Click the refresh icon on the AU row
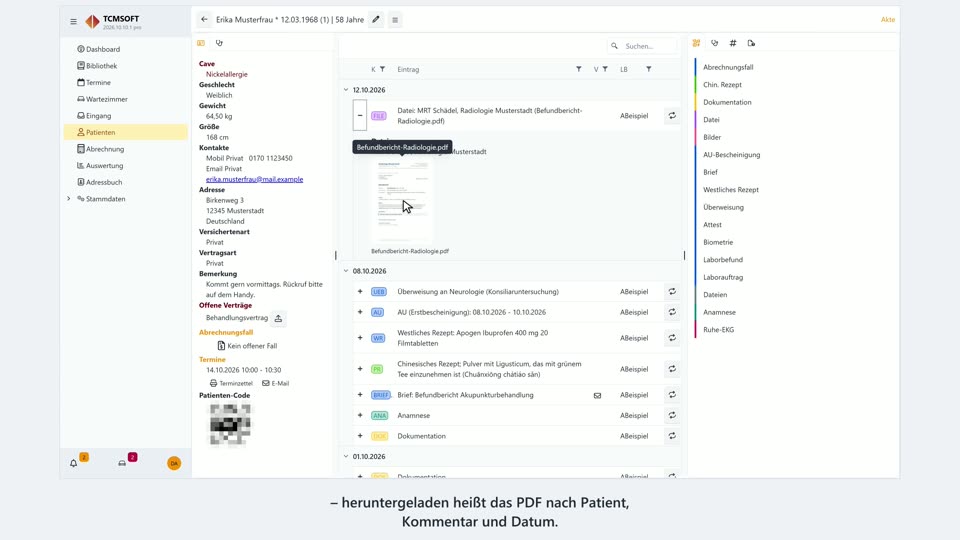Image resolution: width=960 pixels, height=540 pixels. pyautogui.click(x=672, y=312)
